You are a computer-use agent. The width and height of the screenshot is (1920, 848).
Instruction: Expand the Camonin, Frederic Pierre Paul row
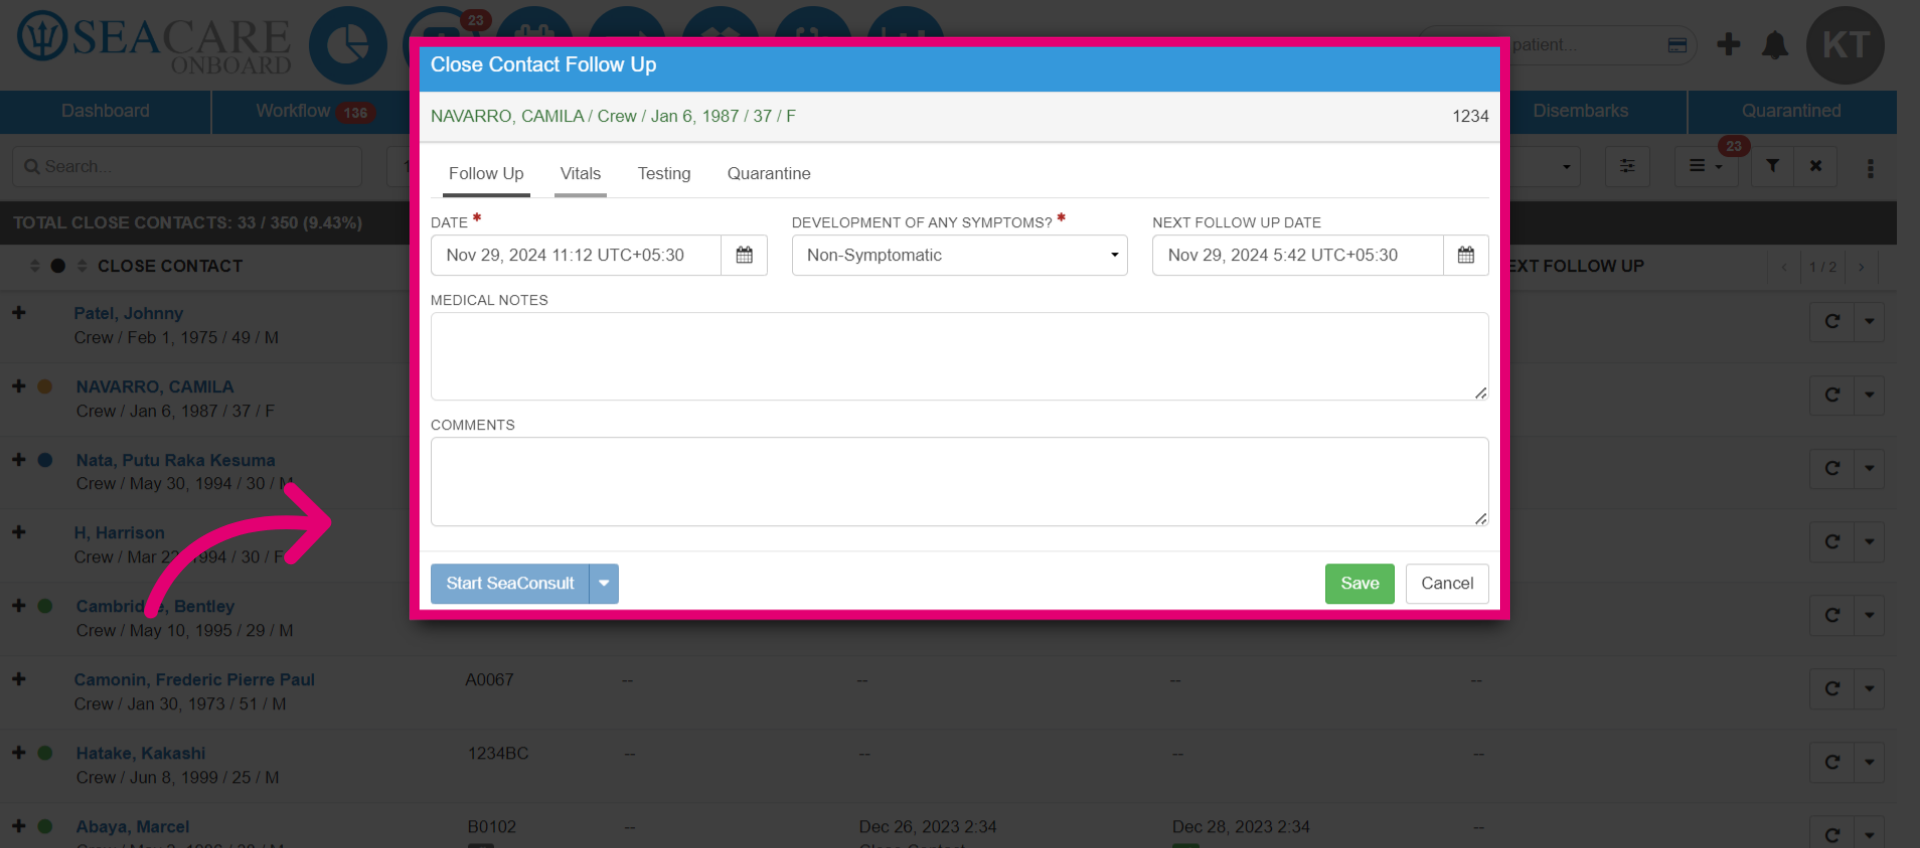pyautogui.click(x=19, y=679)
